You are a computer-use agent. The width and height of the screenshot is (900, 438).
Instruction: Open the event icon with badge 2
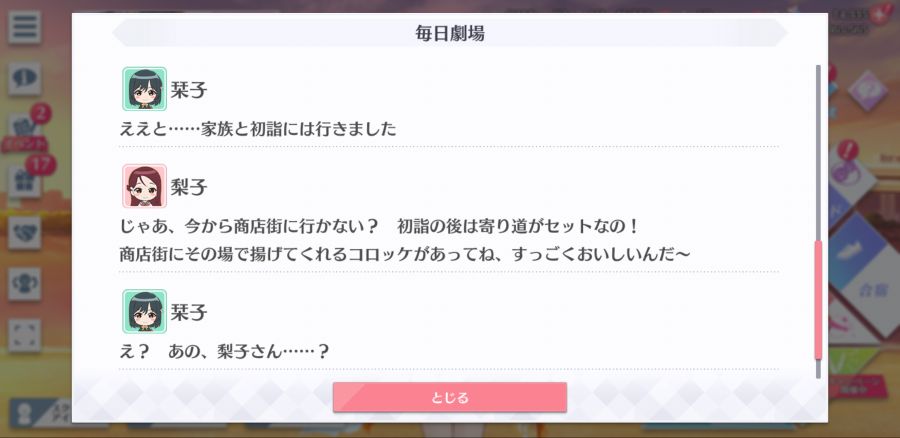[x=25, y=129]
